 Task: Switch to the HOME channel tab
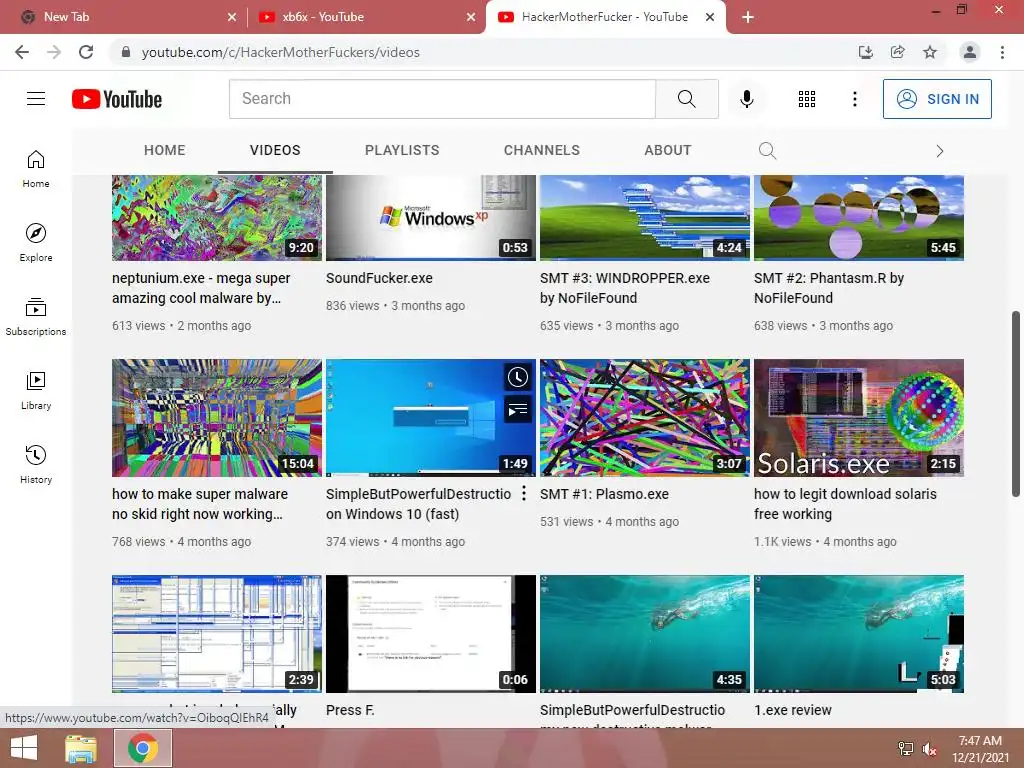pos(165,150)
